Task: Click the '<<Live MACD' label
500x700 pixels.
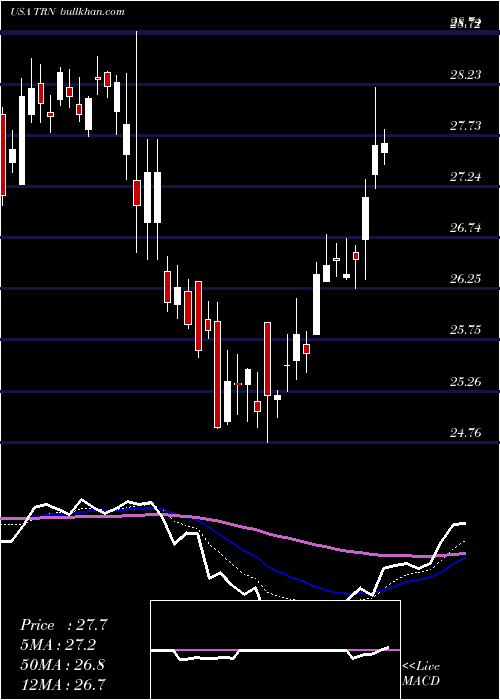Action: 421,673
